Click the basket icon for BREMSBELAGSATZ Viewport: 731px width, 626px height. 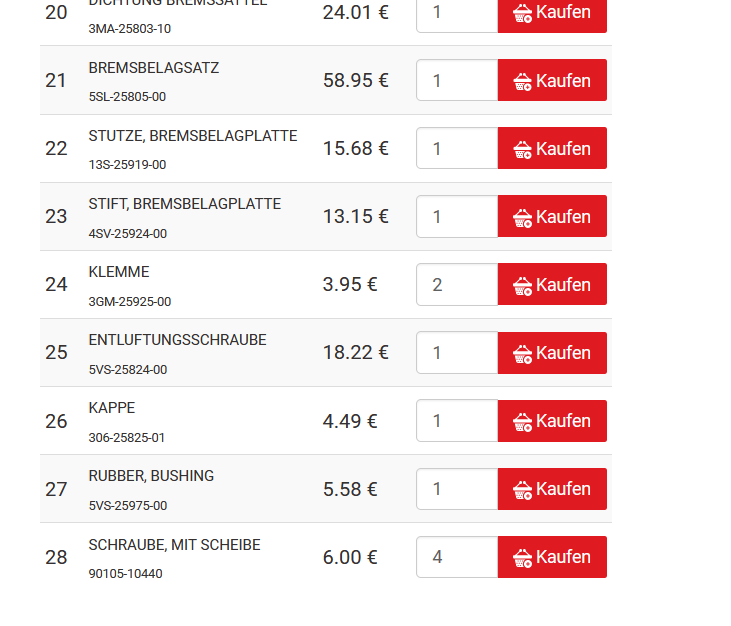pyautogui.click(x=522, y=81)
